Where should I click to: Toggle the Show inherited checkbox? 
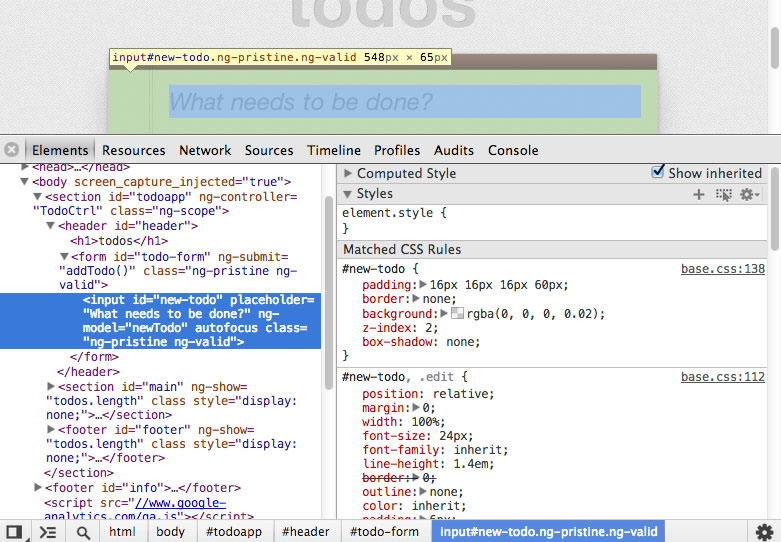[x=657, y=172]
